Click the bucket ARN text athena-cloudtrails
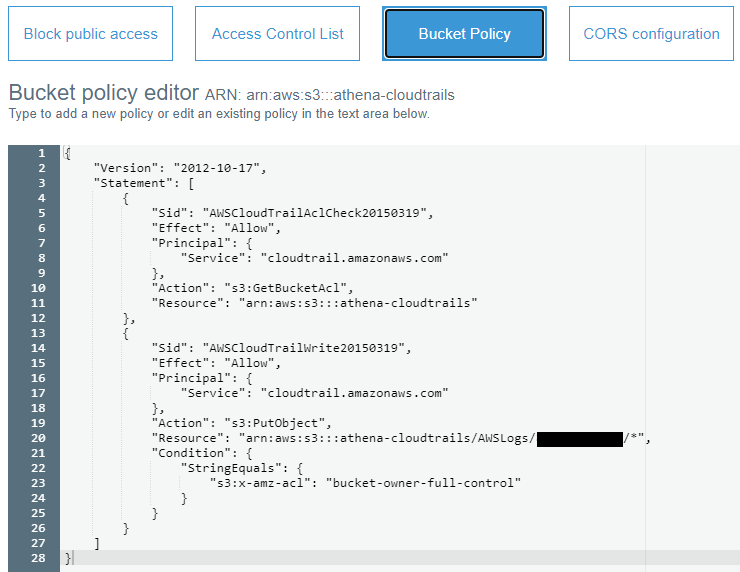The image size is (740, 572). pos(350,95)
